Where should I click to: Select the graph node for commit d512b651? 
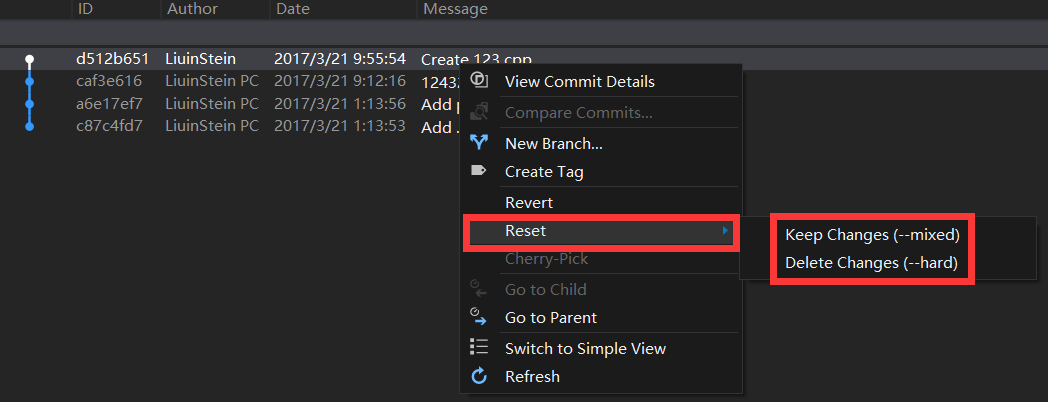pos(30,60)
